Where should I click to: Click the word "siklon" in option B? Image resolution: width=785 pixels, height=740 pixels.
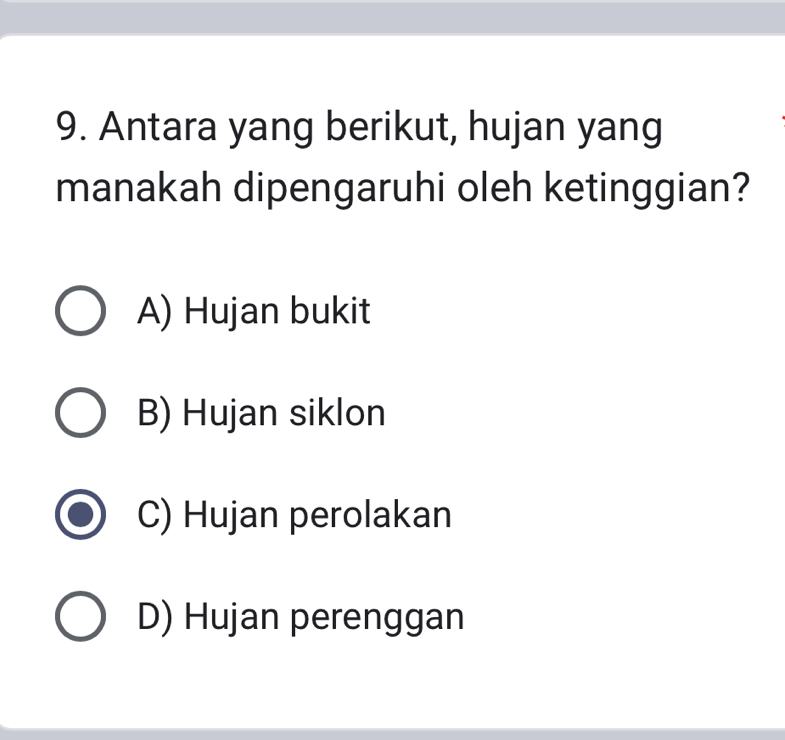[337, 413]
